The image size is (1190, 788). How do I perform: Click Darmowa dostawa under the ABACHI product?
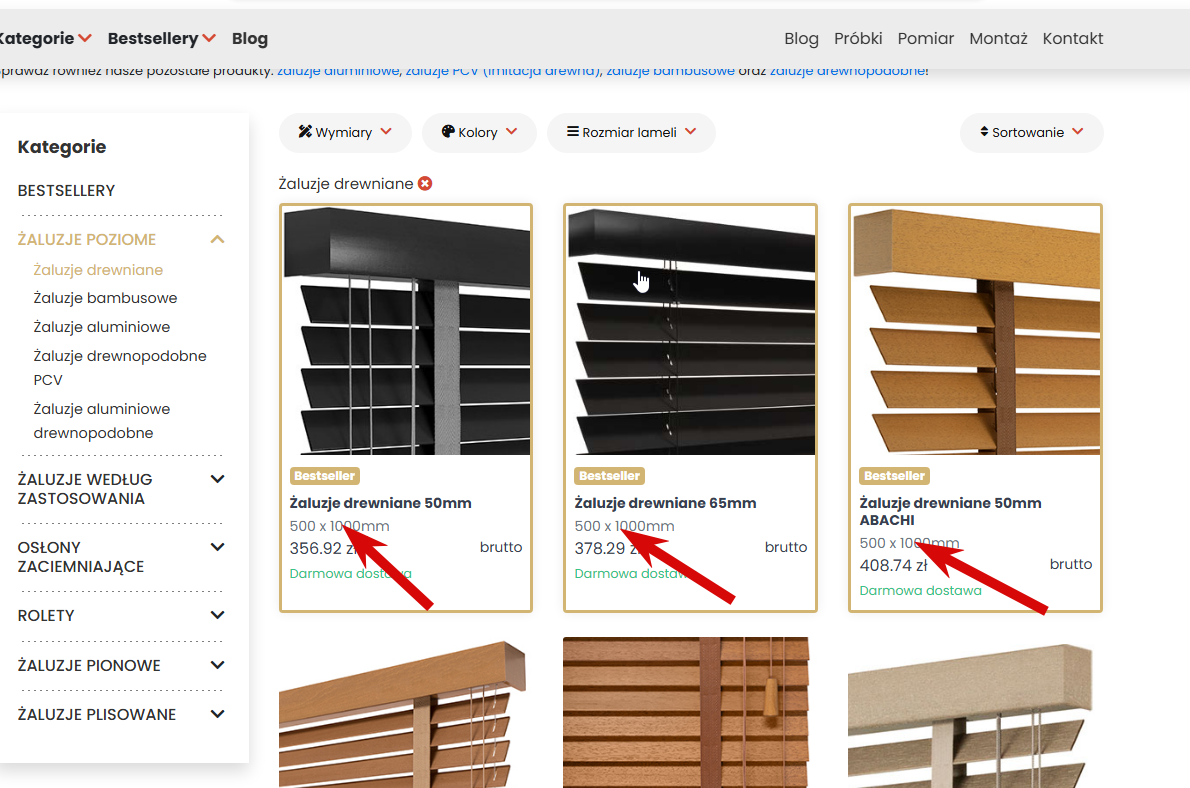tap(920, 591)
